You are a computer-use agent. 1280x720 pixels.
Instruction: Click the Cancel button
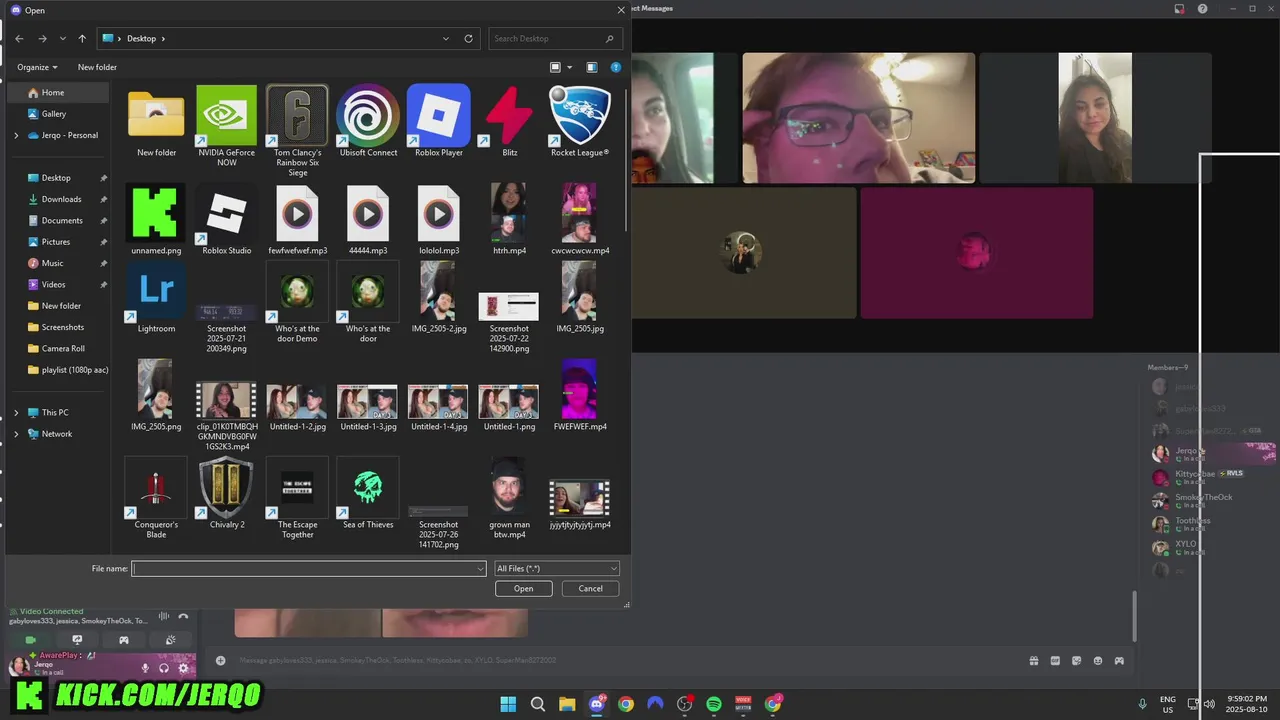[591, 588]
